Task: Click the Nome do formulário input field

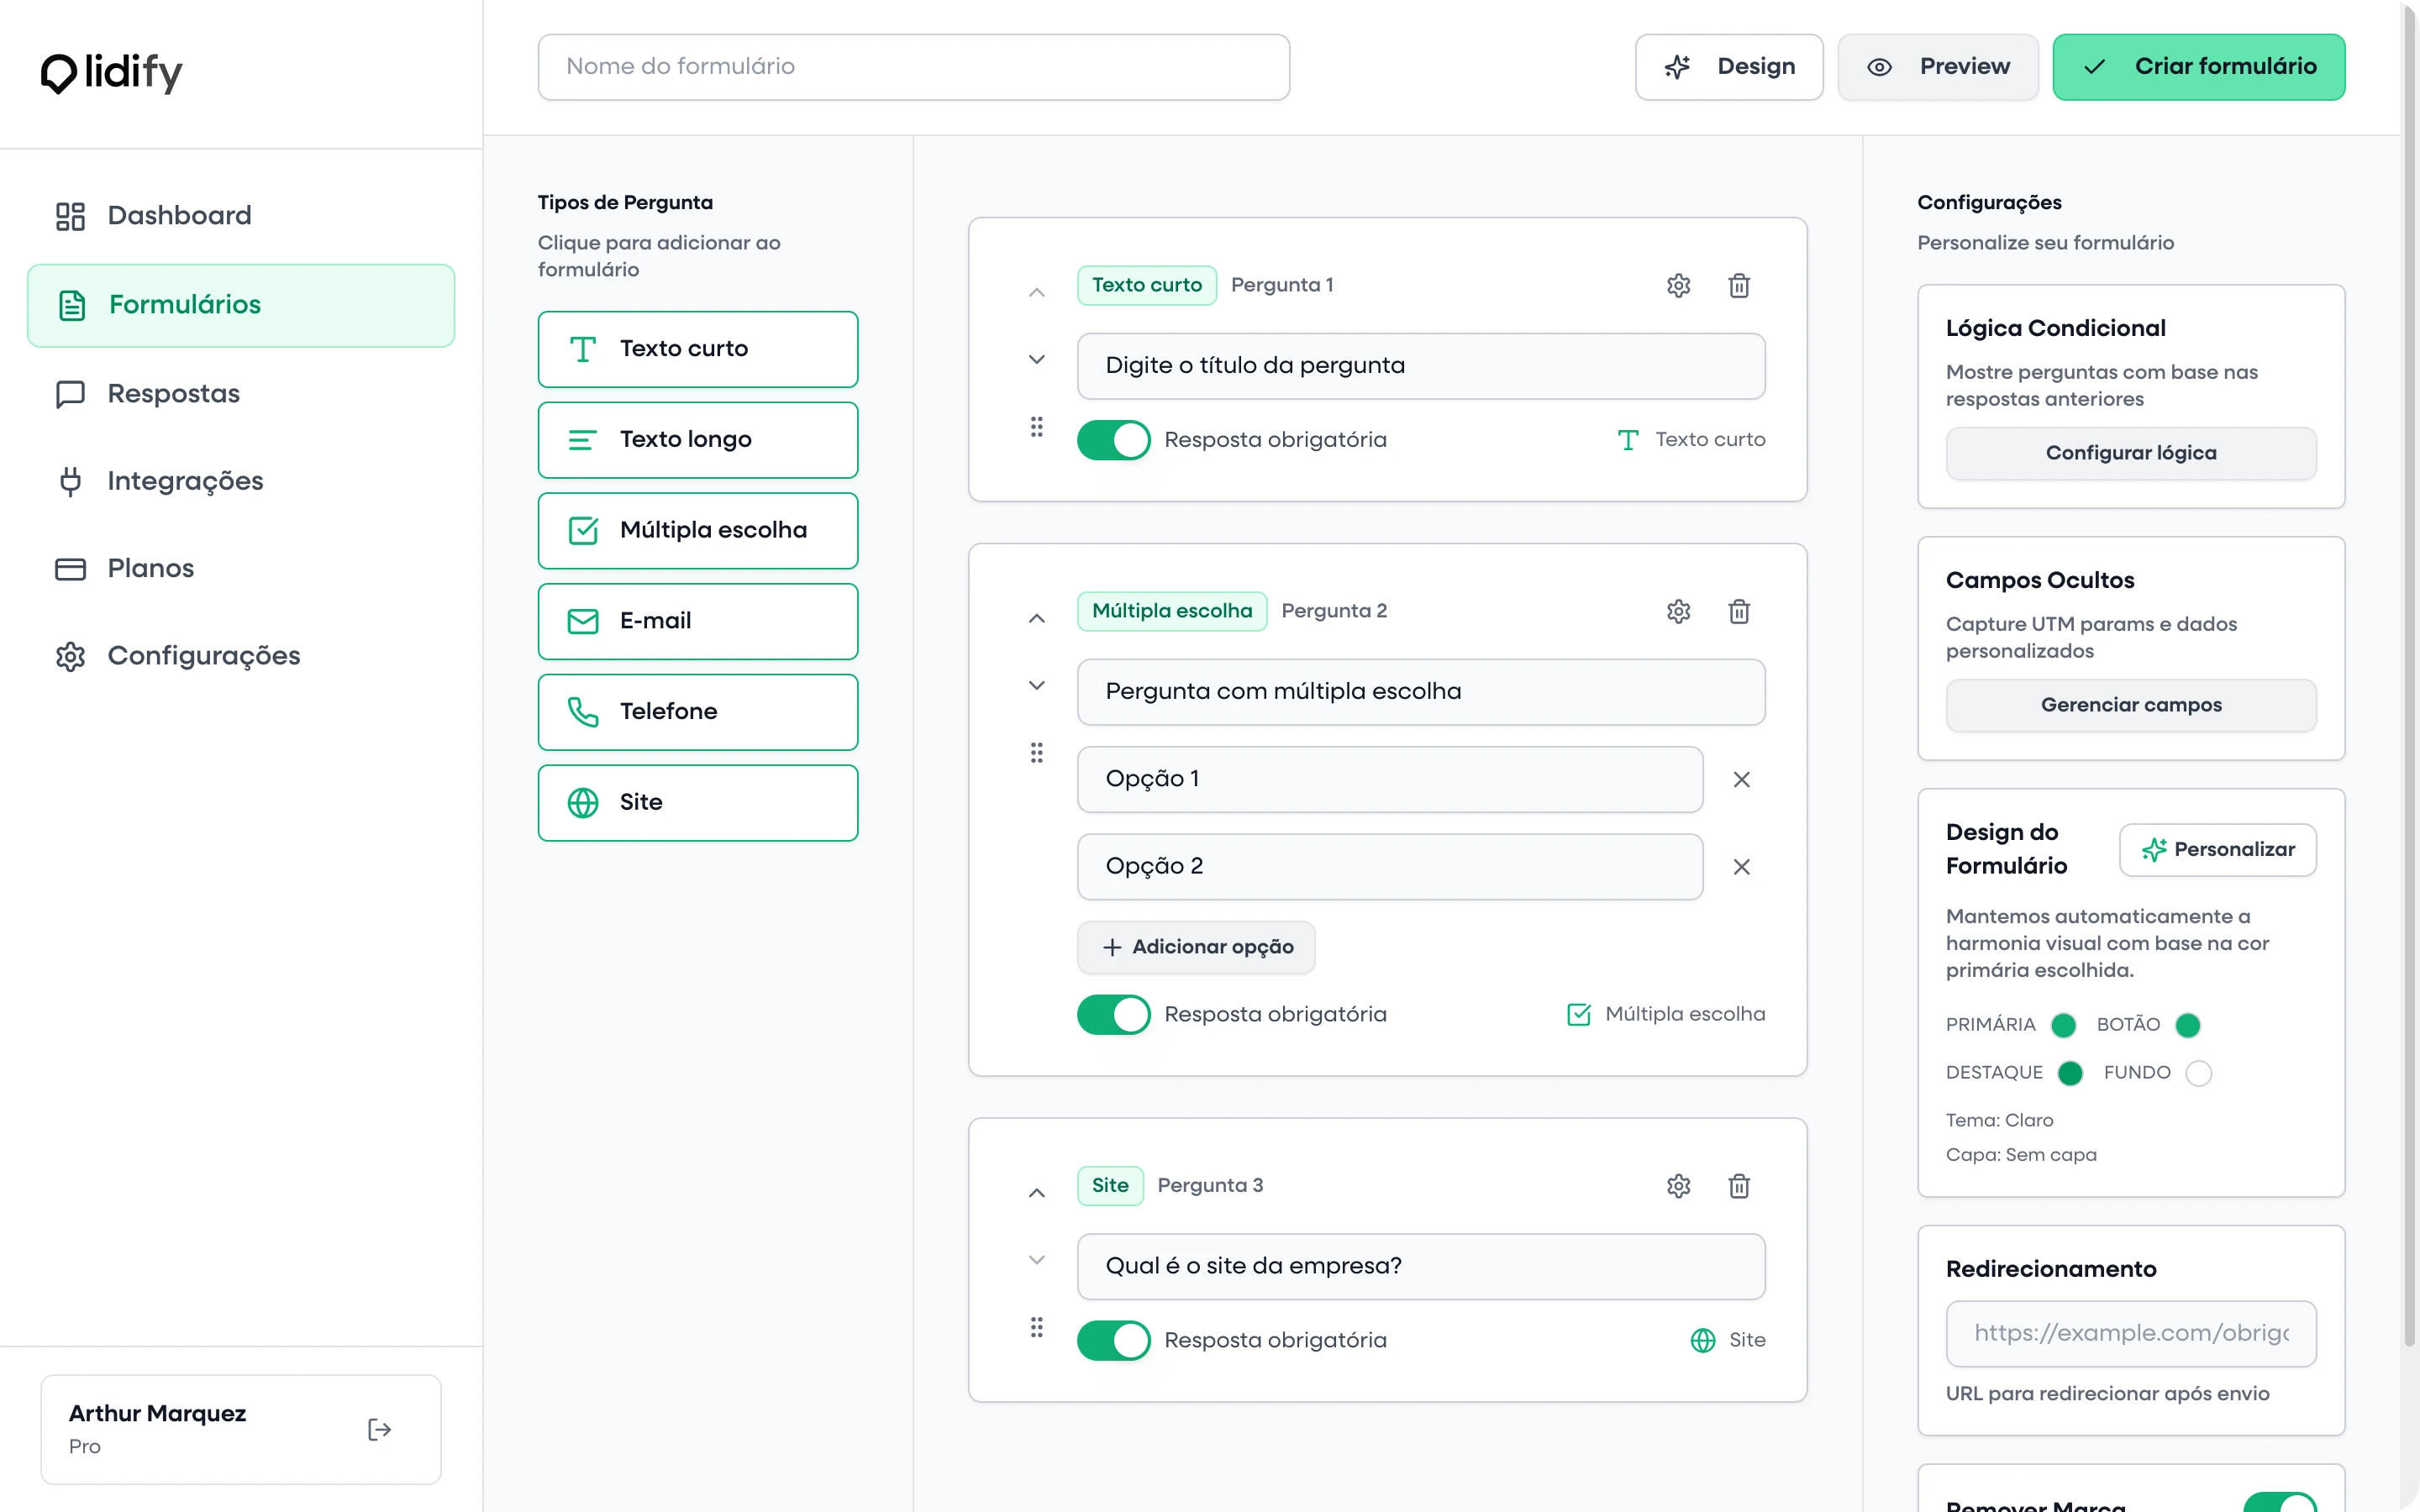Action: (x=912, y=67)
